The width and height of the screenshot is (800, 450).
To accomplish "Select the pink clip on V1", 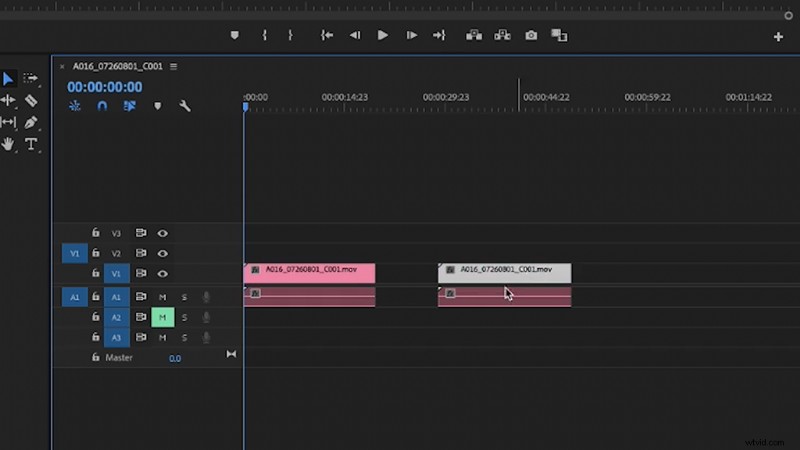I will [309, 273].
